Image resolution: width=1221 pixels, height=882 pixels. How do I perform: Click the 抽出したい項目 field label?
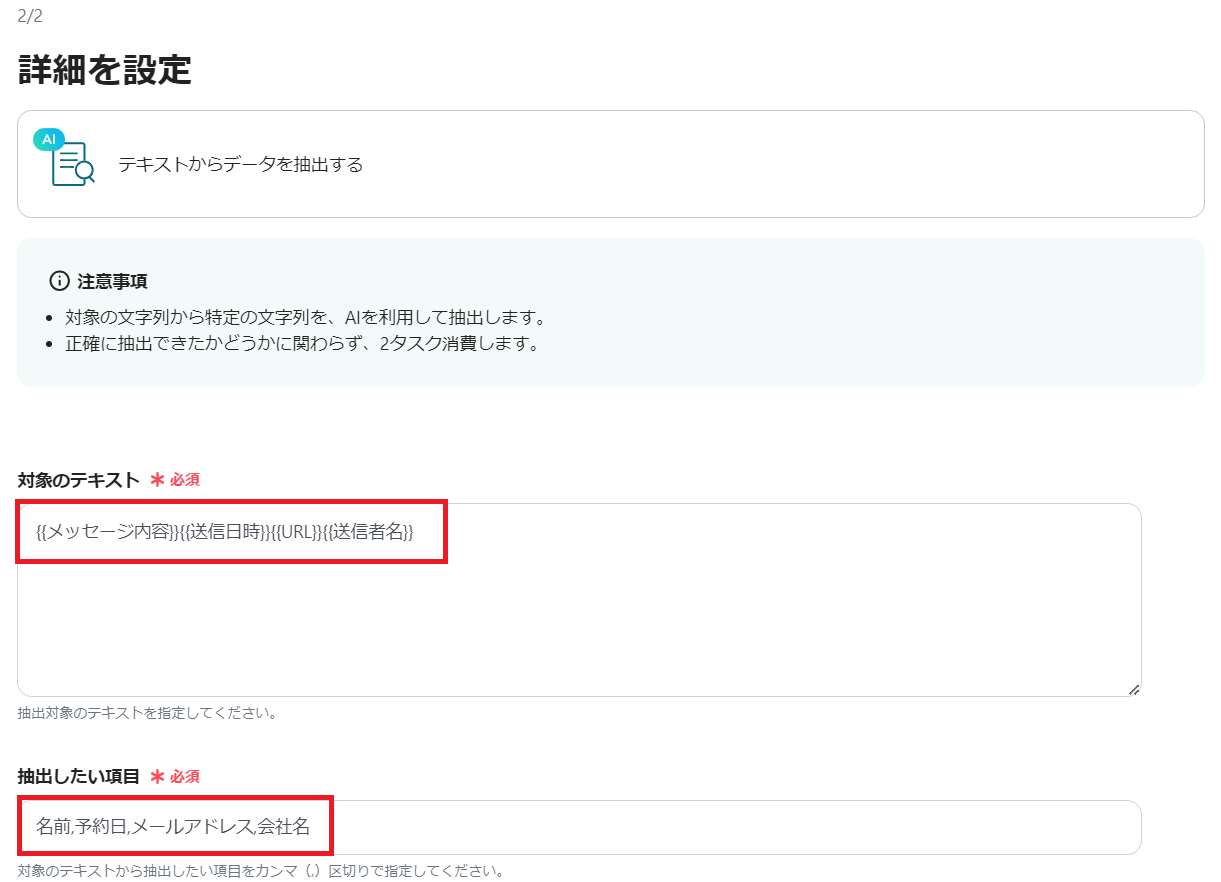(x=78, y=776)
